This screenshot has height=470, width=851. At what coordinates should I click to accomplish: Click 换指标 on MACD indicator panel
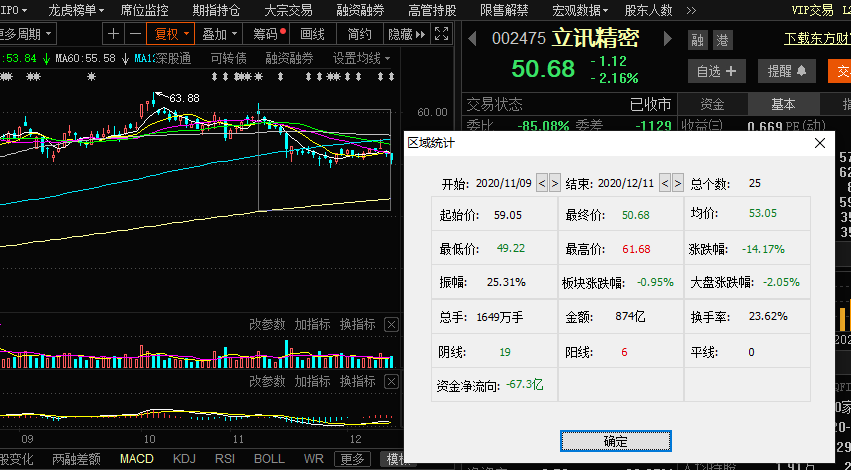(x=358, y=382)
